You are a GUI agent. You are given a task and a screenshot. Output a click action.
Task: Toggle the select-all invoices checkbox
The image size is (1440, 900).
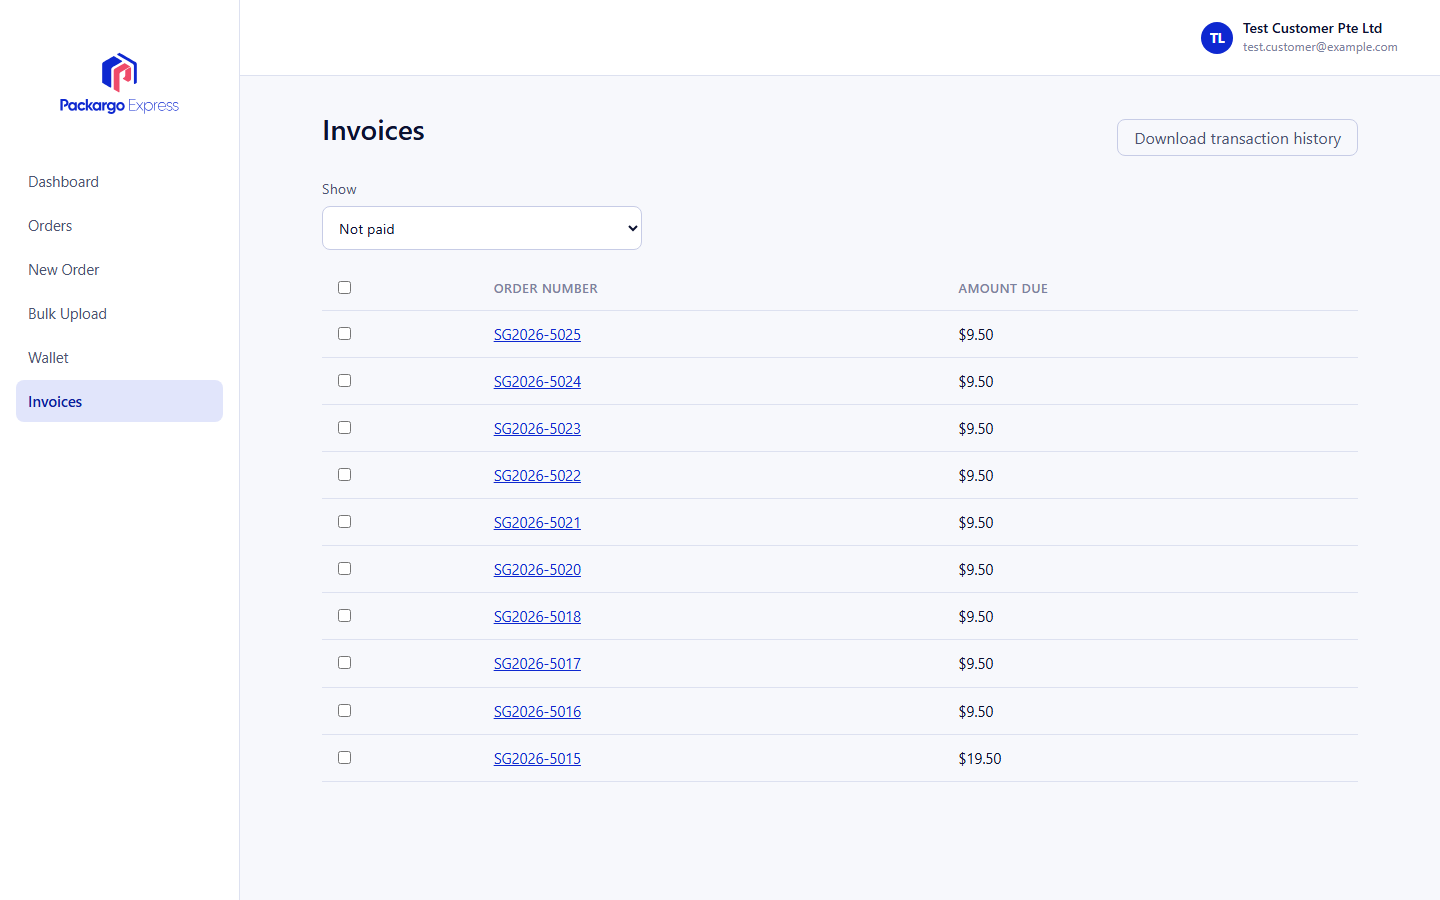(x=344, y=287)
